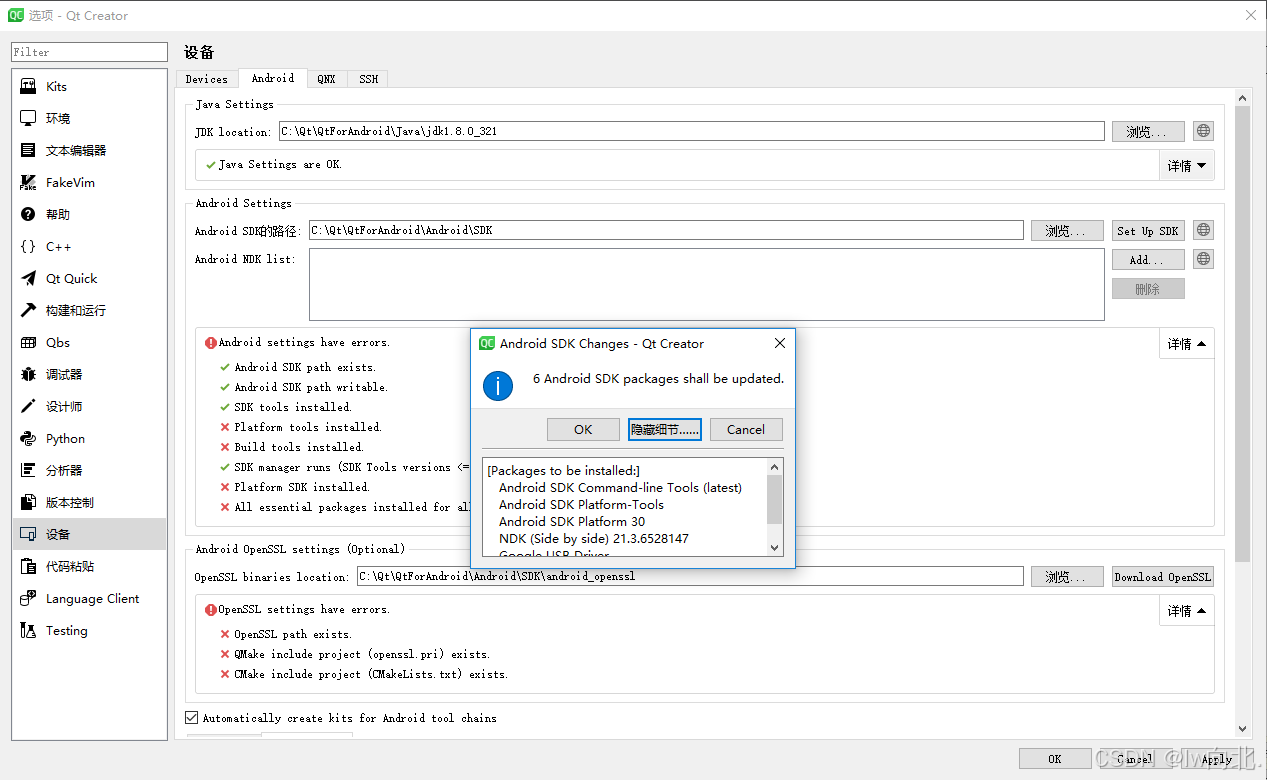Open the 帮助 question mark icon
Viewport: 1267px width, 780px height.
28,214
